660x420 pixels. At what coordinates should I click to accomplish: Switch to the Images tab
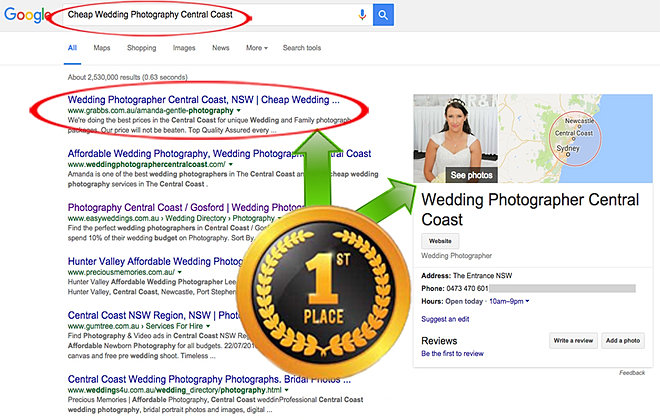(x=184, y=48)
